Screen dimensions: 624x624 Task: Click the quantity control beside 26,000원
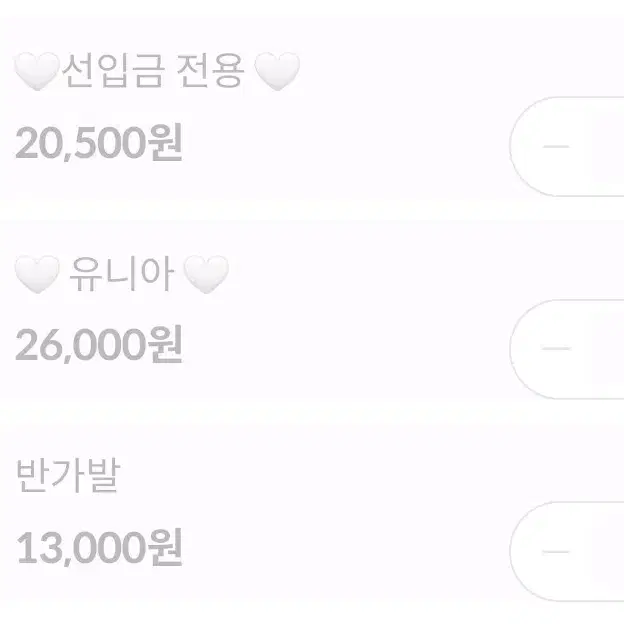(x=567, y=349)
